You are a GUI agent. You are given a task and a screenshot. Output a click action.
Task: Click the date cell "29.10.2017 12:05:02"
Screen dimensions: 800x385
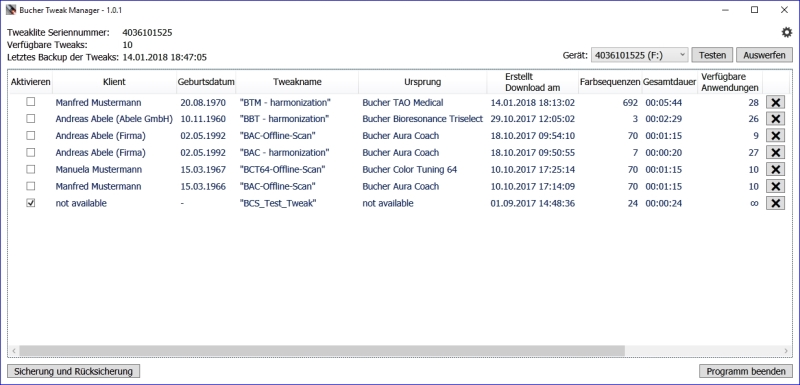533,119
